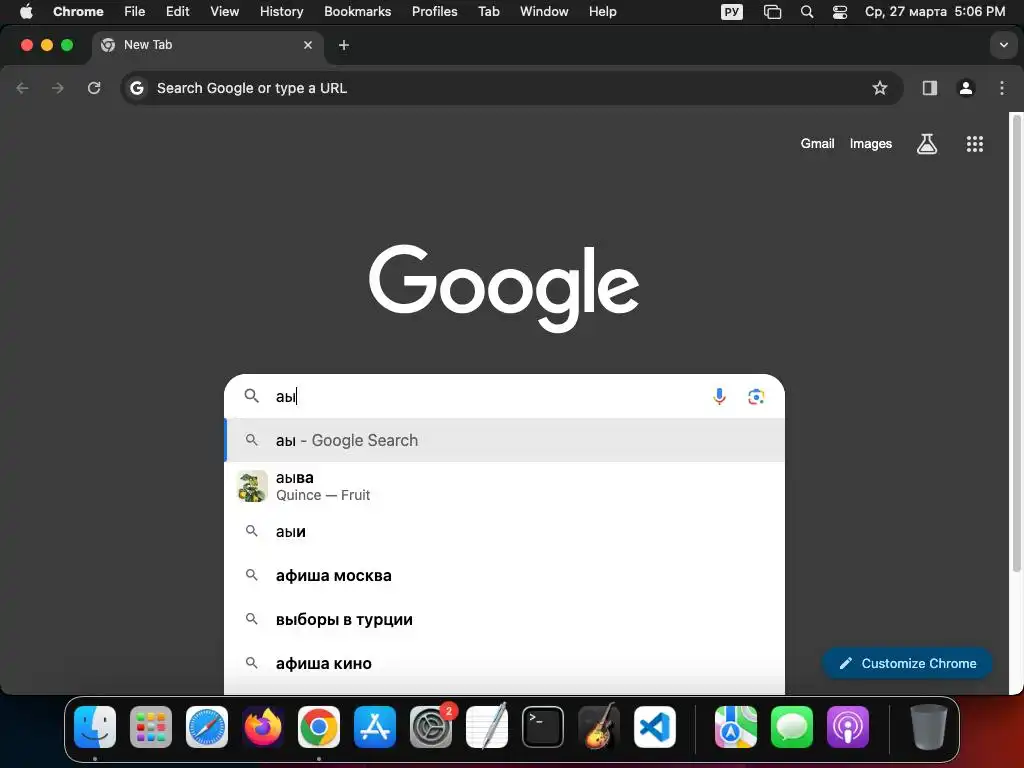The image size is (1024, 768).
Task: Open a new tab
Action: [x=344, y=45]
